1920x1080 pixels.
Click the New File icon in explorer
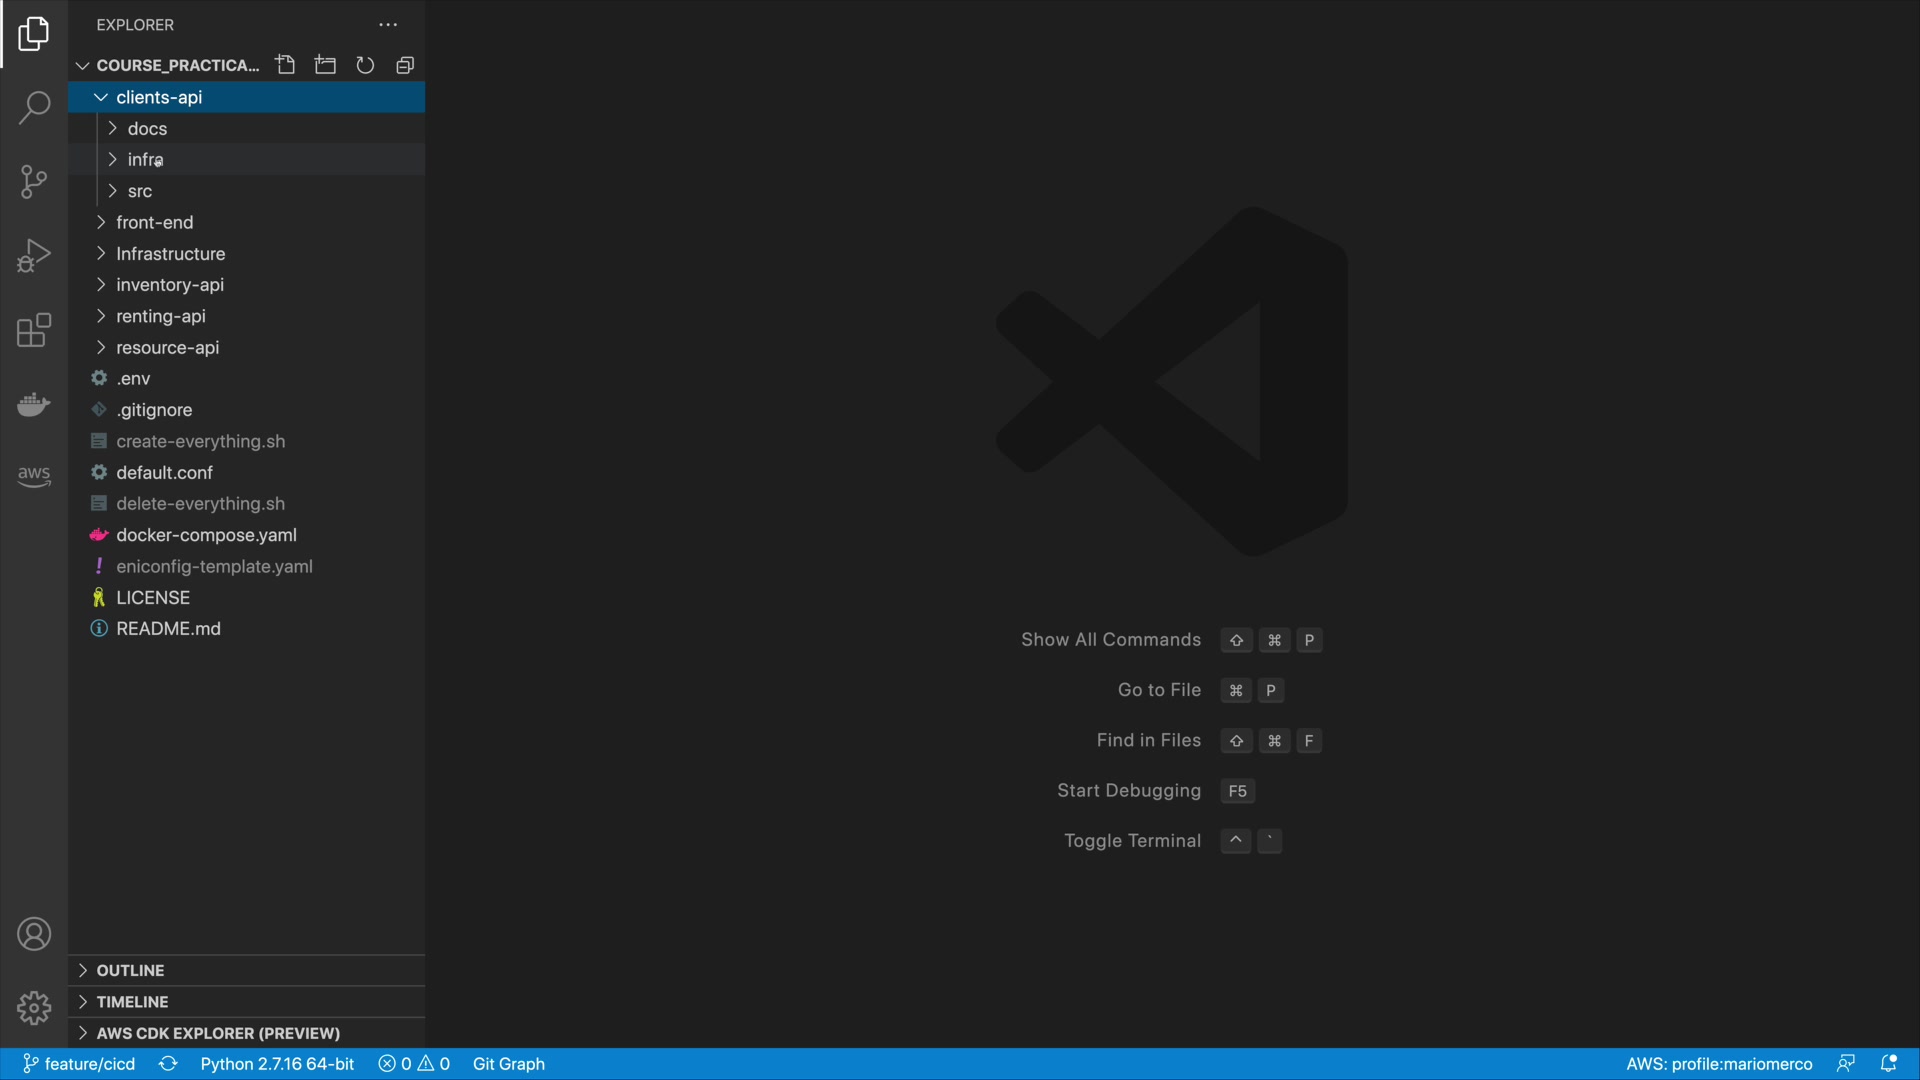coord(285,65)
